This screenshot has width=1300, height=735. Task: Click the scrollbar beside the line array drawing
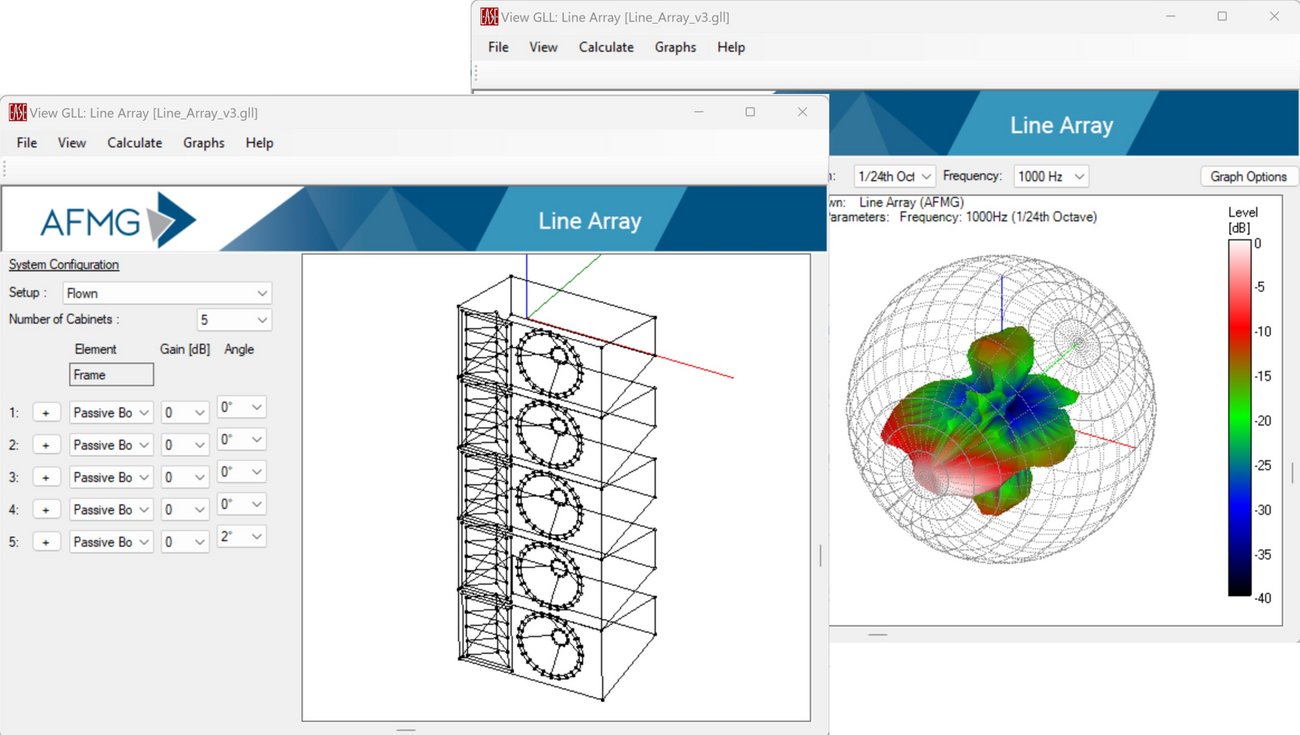(822, 550)
